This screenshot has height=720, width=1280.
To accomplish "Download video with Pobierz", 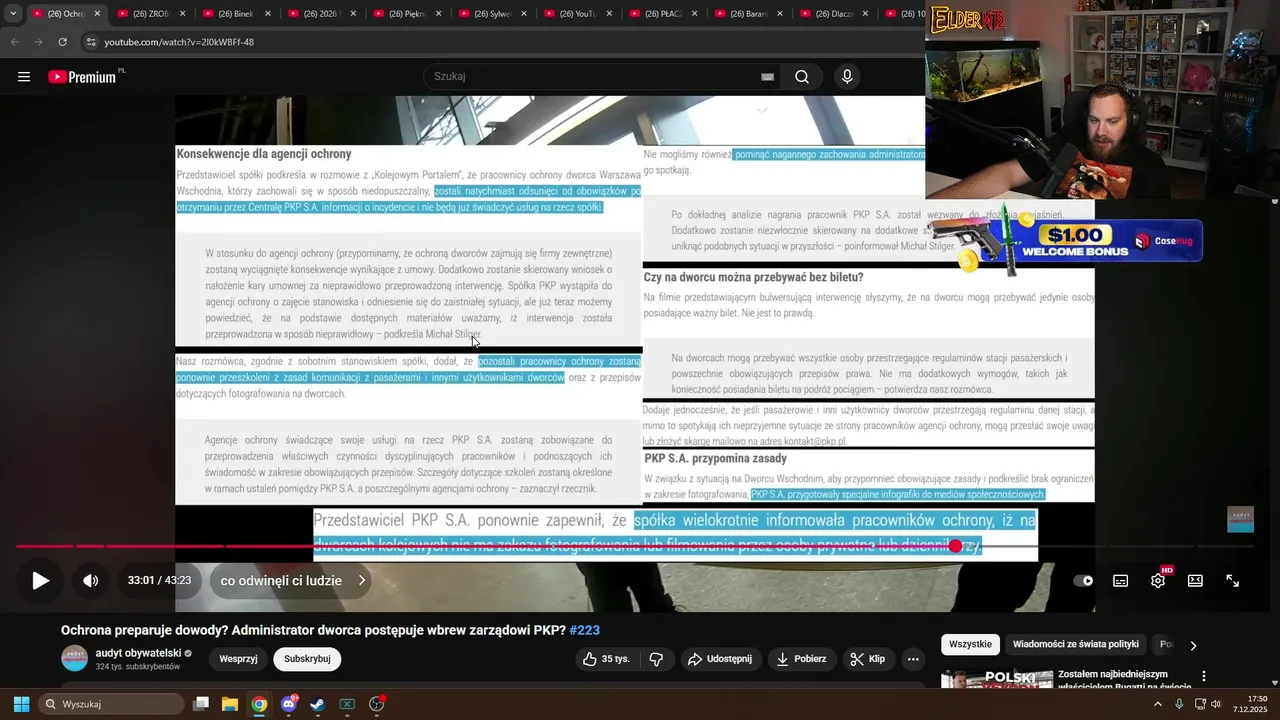I will click(x=802, y=659).
